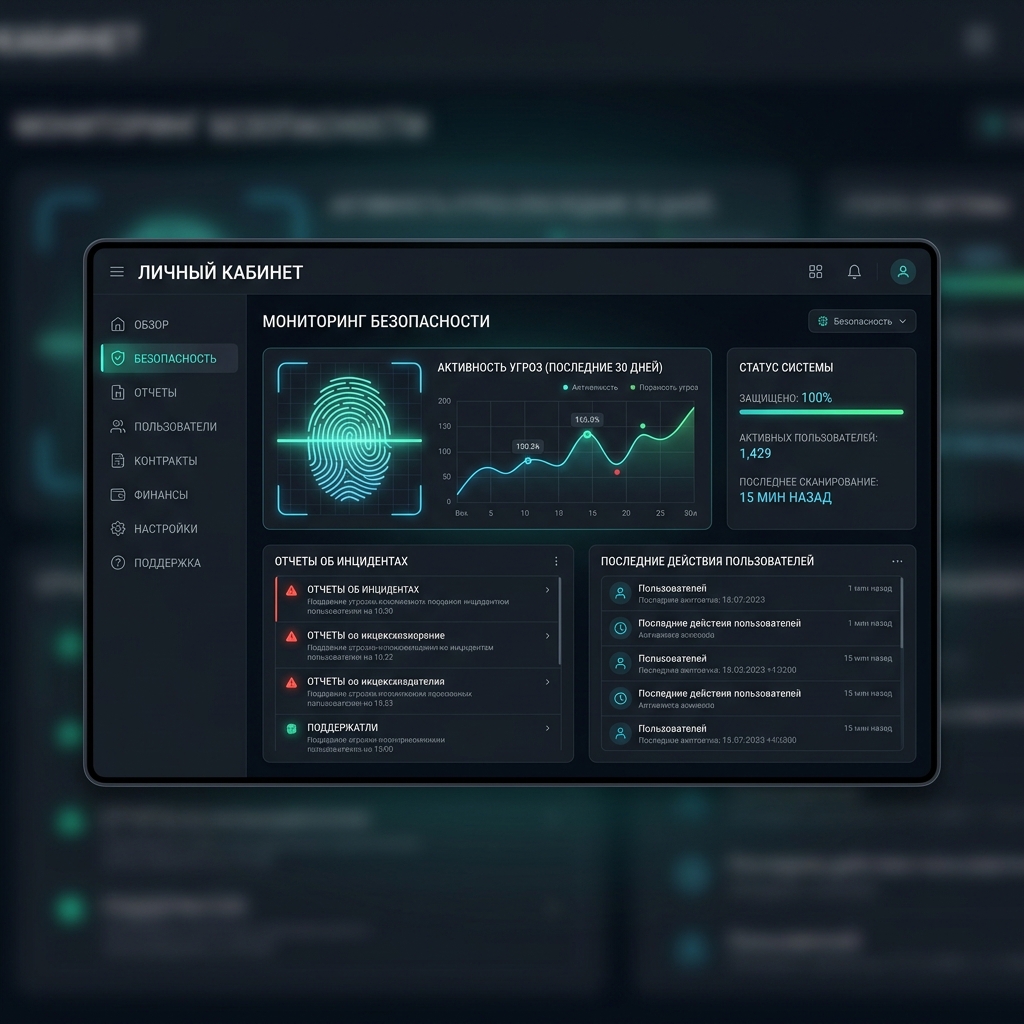Expand second incident row chevron

547,635
